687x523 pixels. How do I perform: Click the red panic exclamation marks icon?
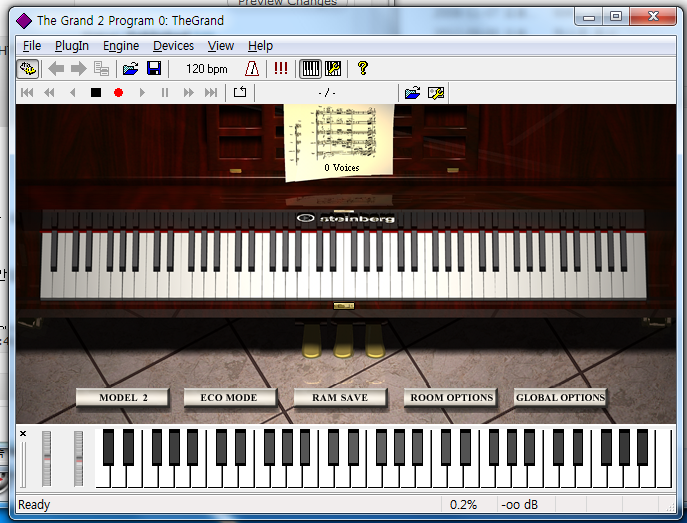click(280, 68)
